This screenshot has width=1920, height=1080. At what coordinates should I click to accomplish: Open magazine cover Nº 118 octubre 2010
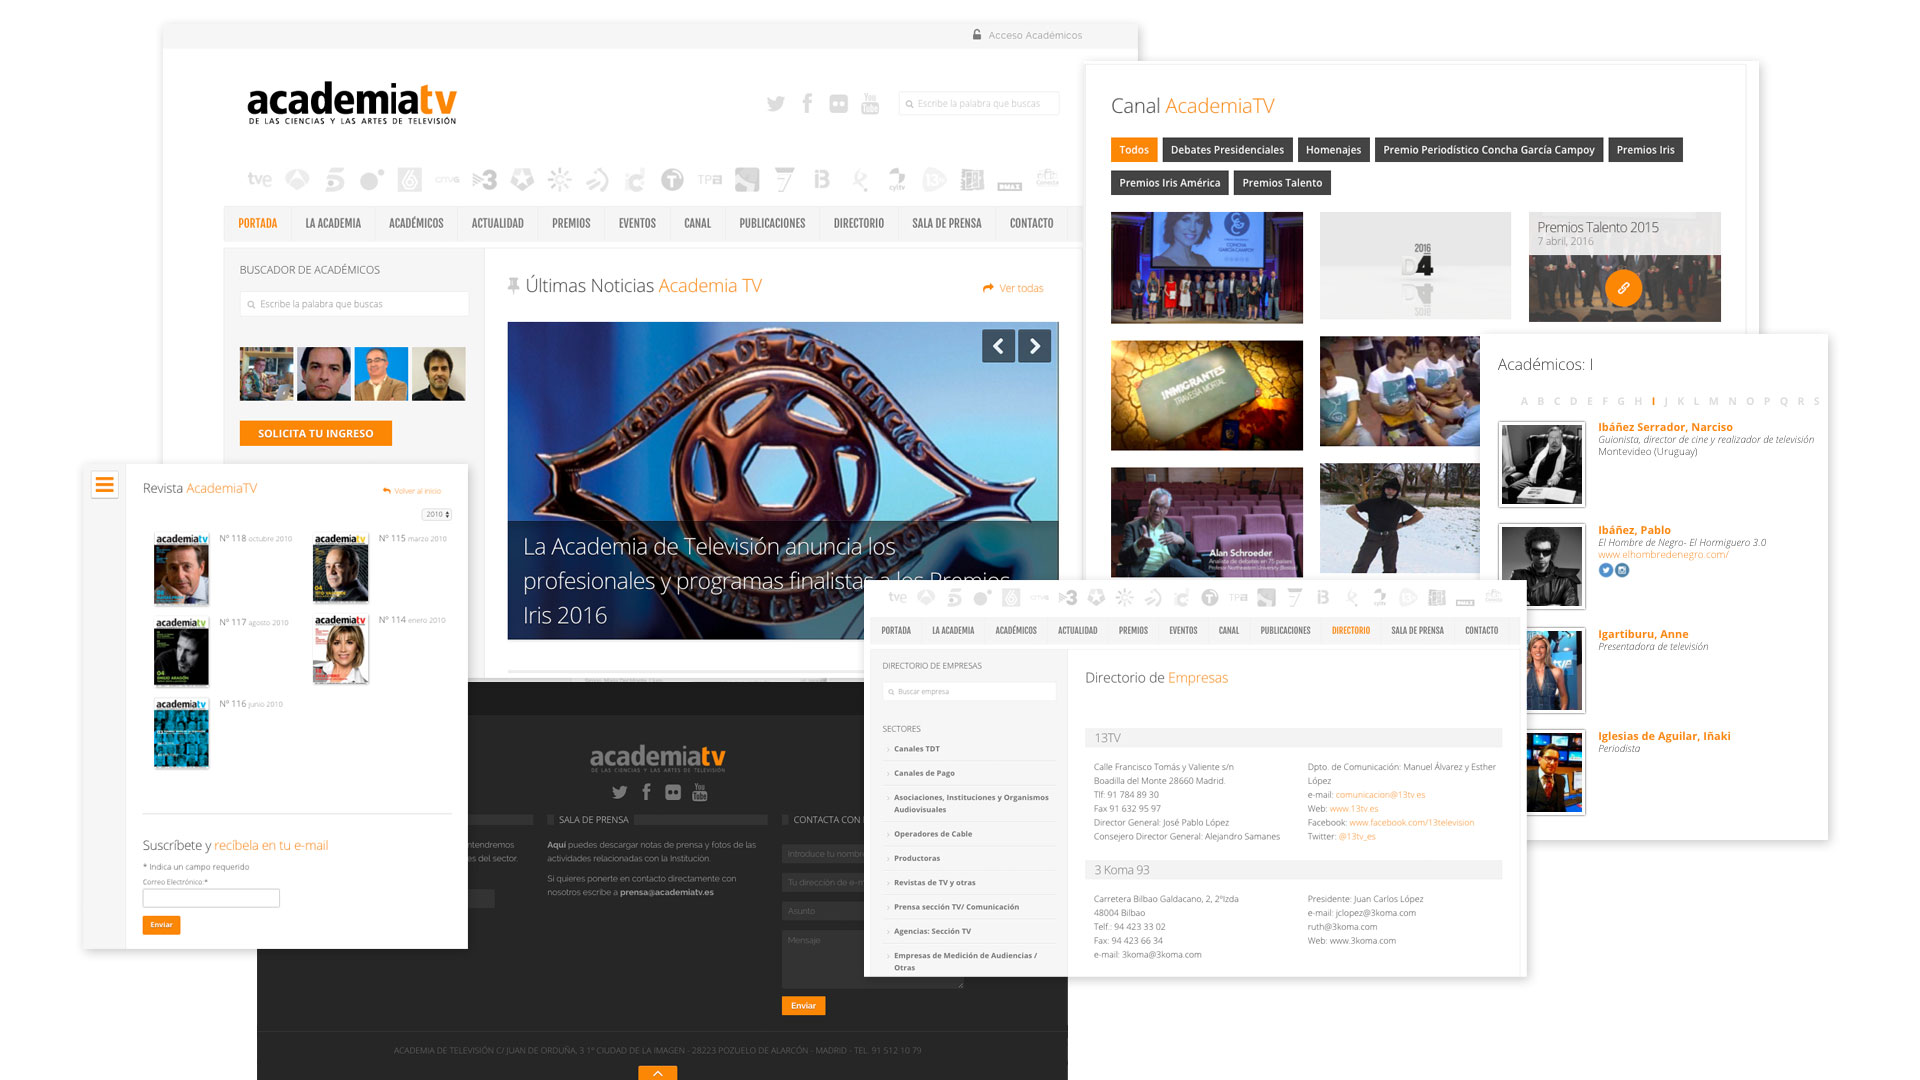coord(181,568)
